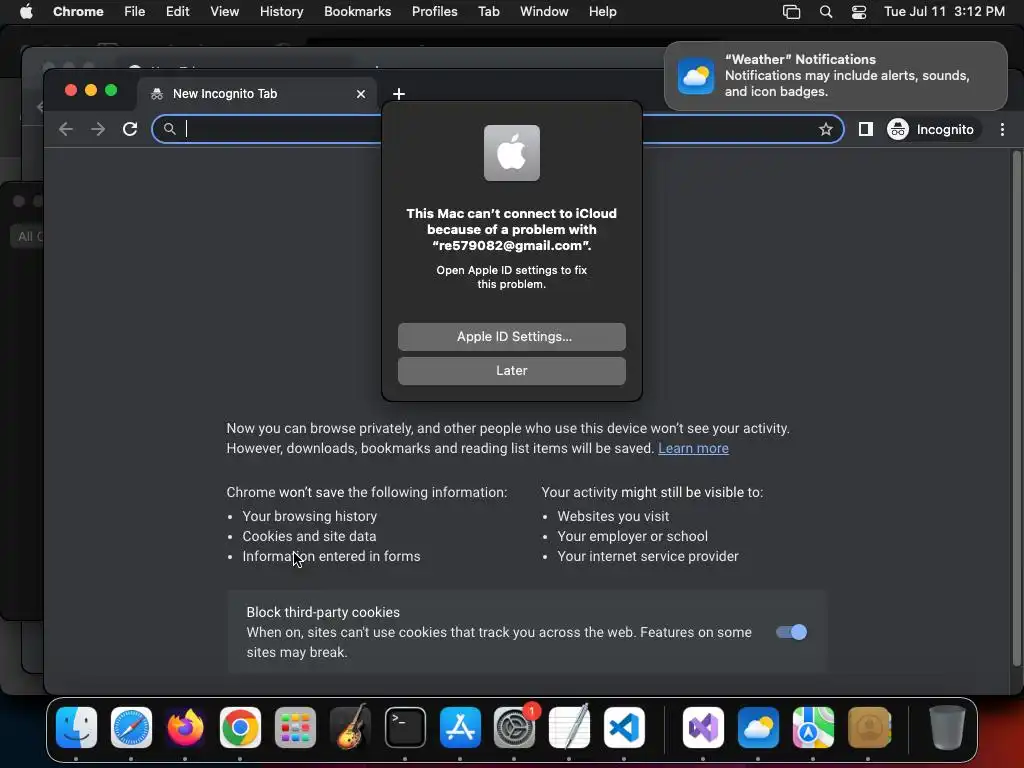Click Apple ID Settings… button
The height and width of the screenshot is (768, 1024).
pyautogui.click(x=511, y=337)
